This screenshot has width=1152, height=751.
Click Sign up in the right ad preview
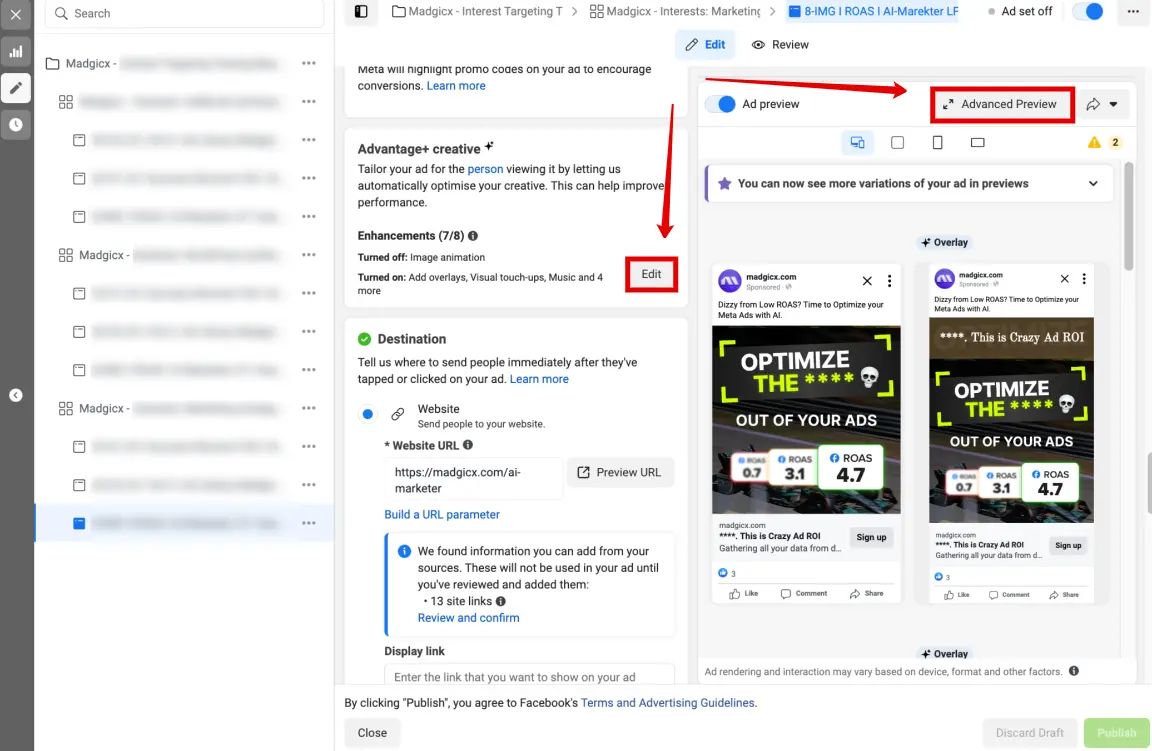point(1068,545)
